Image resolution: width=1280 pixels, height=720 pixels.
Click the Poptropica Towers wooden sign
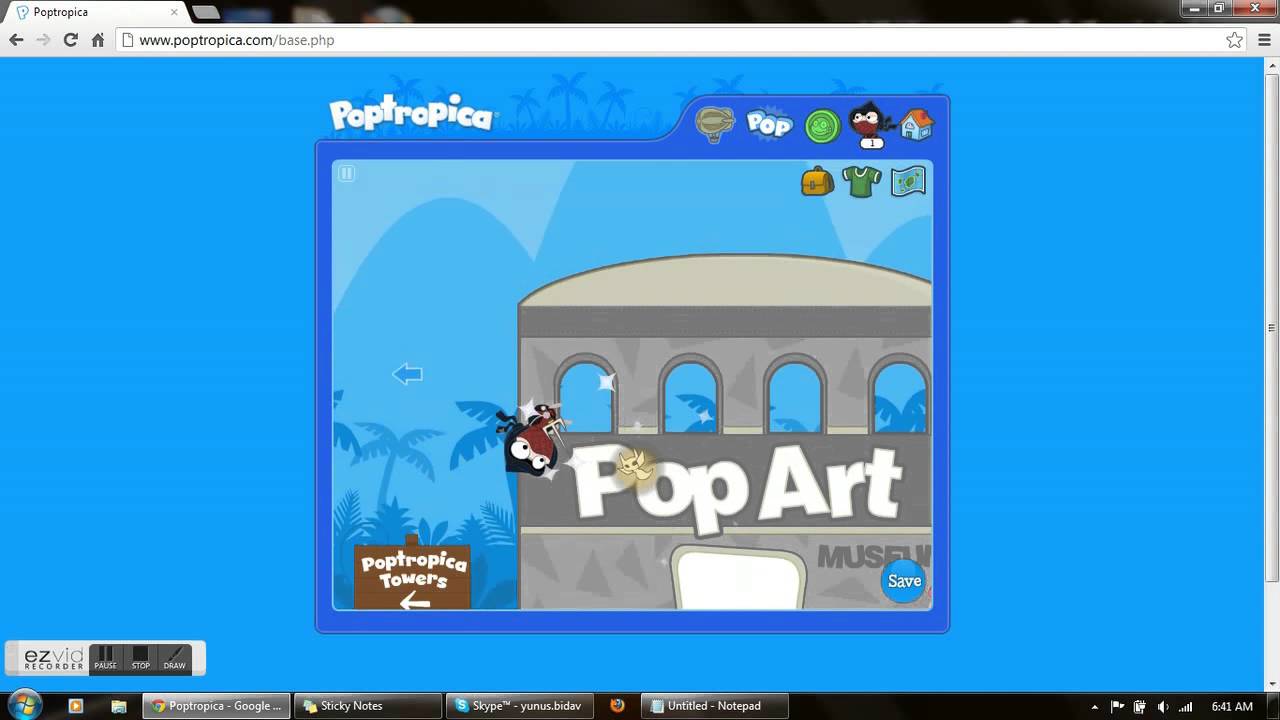pos(412,575)
